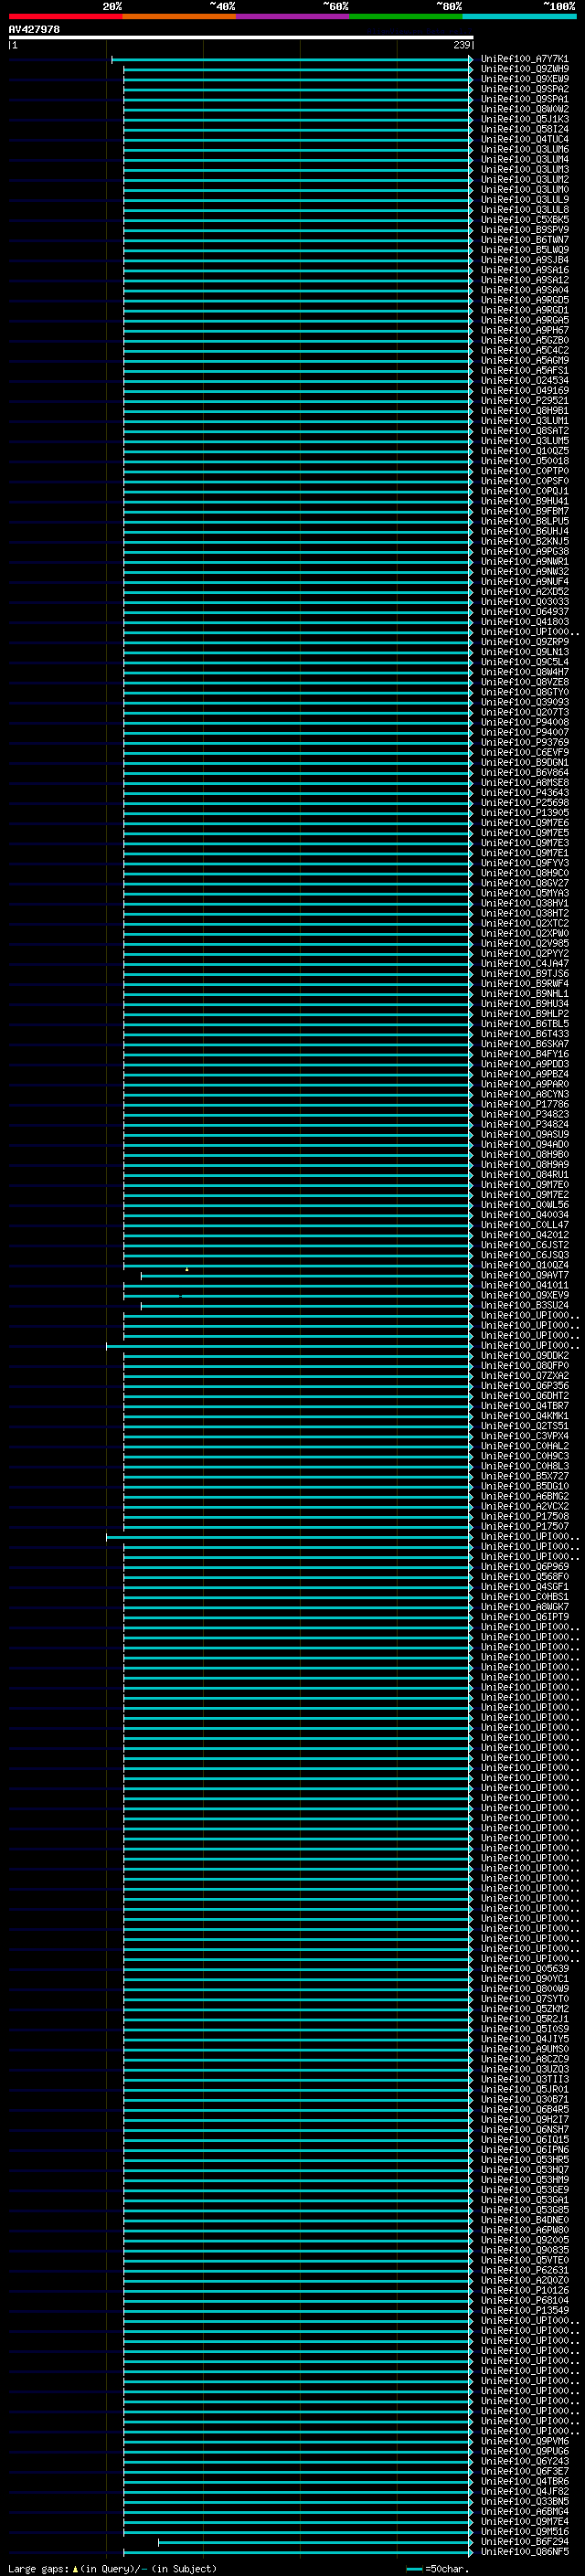This screenshot has width=585, height=2576.
Task: Select the UniRef100_P29521 label
Action: click(x=524, y=400)
